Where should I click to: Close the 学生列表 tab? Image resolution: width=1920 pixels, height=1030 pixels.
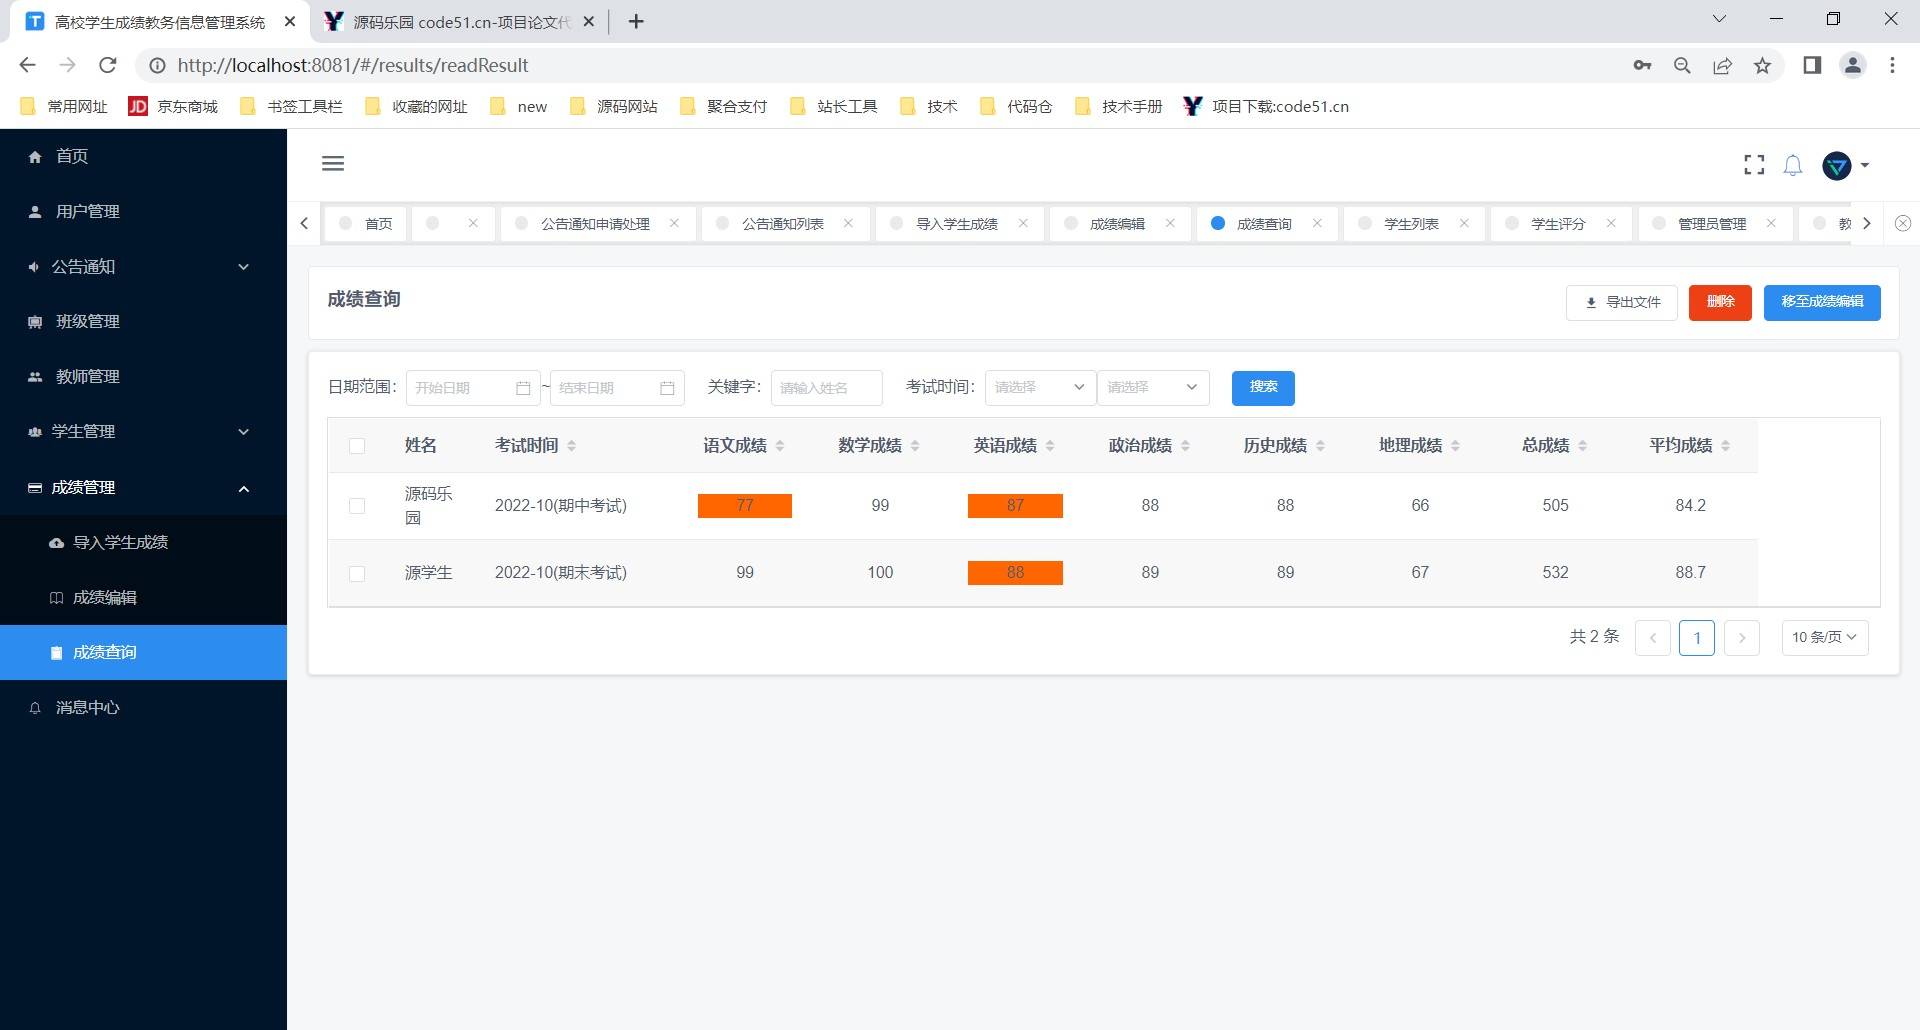[x=1464, y=223]
